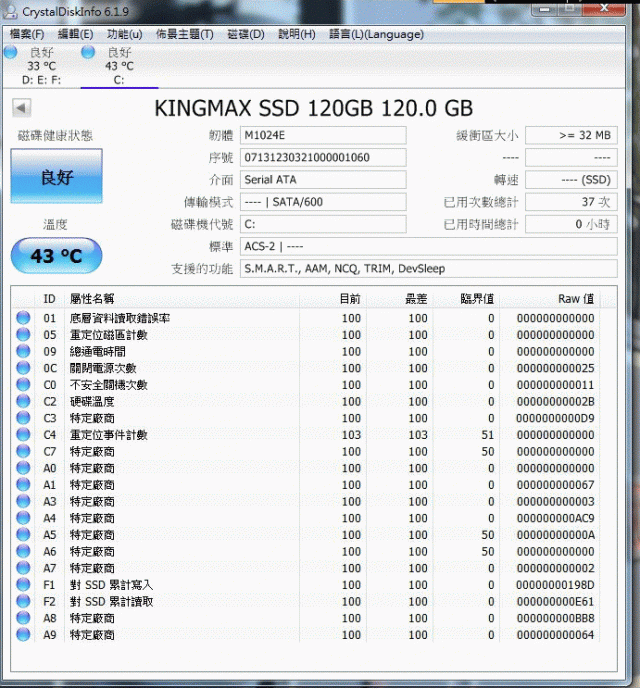Select the D: E: F: disk tab
Viewport: 640px width, 689px height.
pyautogui.click(x=41, y=66)
